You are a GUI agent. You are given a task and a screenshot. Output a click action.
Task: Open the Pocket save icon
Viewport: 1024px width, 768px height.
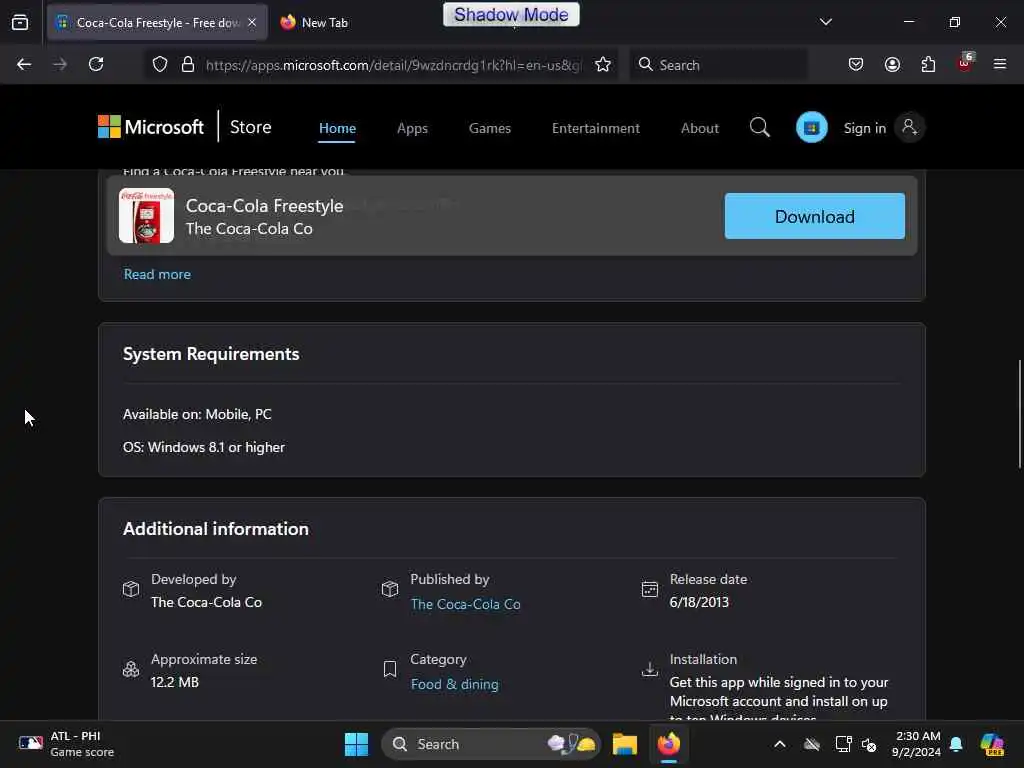pyautogui.click(x=856, y=64)
